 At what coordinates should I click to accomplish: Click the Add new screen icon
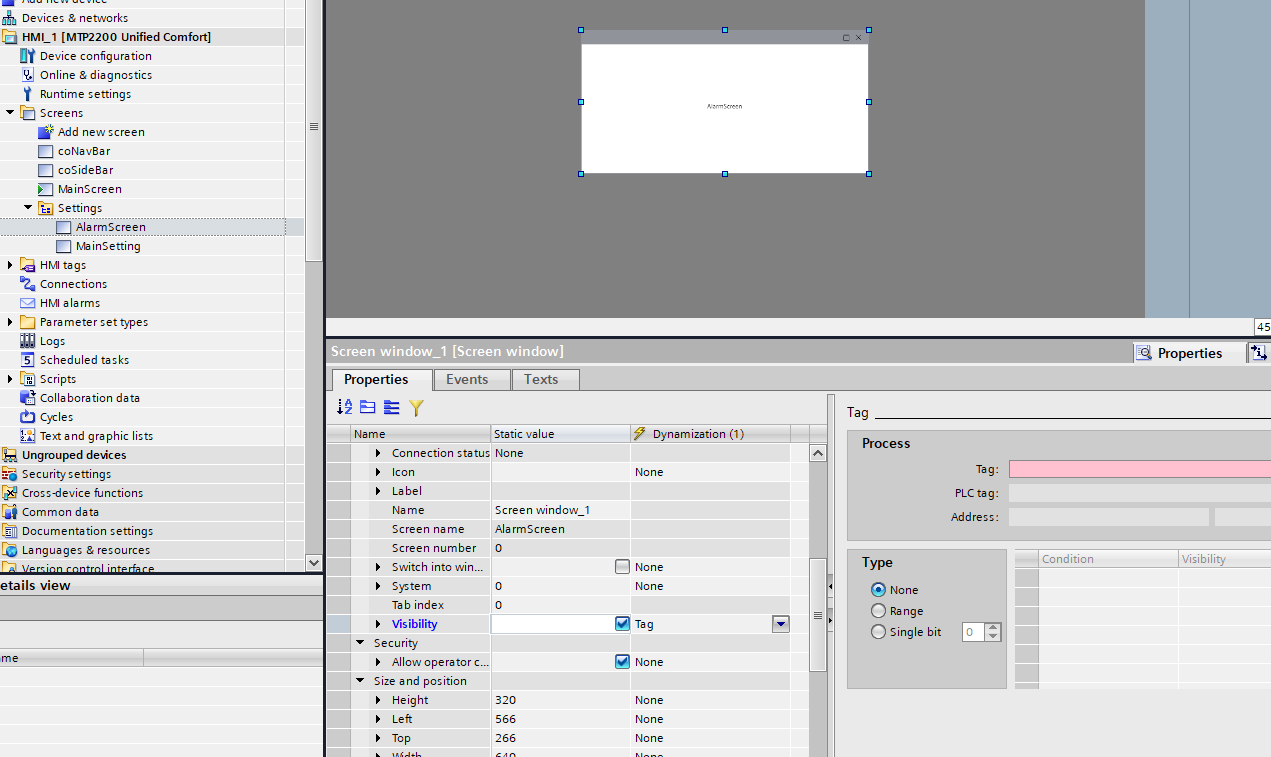[x=45, y=132]
